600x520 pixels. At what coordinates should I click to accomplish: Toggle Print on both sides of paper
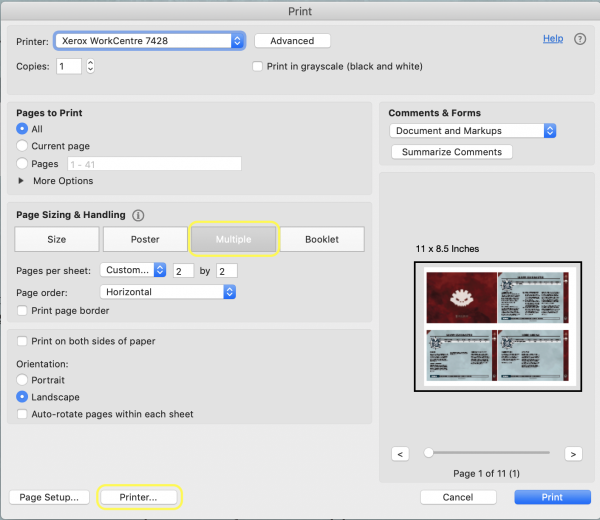(23, 341)
